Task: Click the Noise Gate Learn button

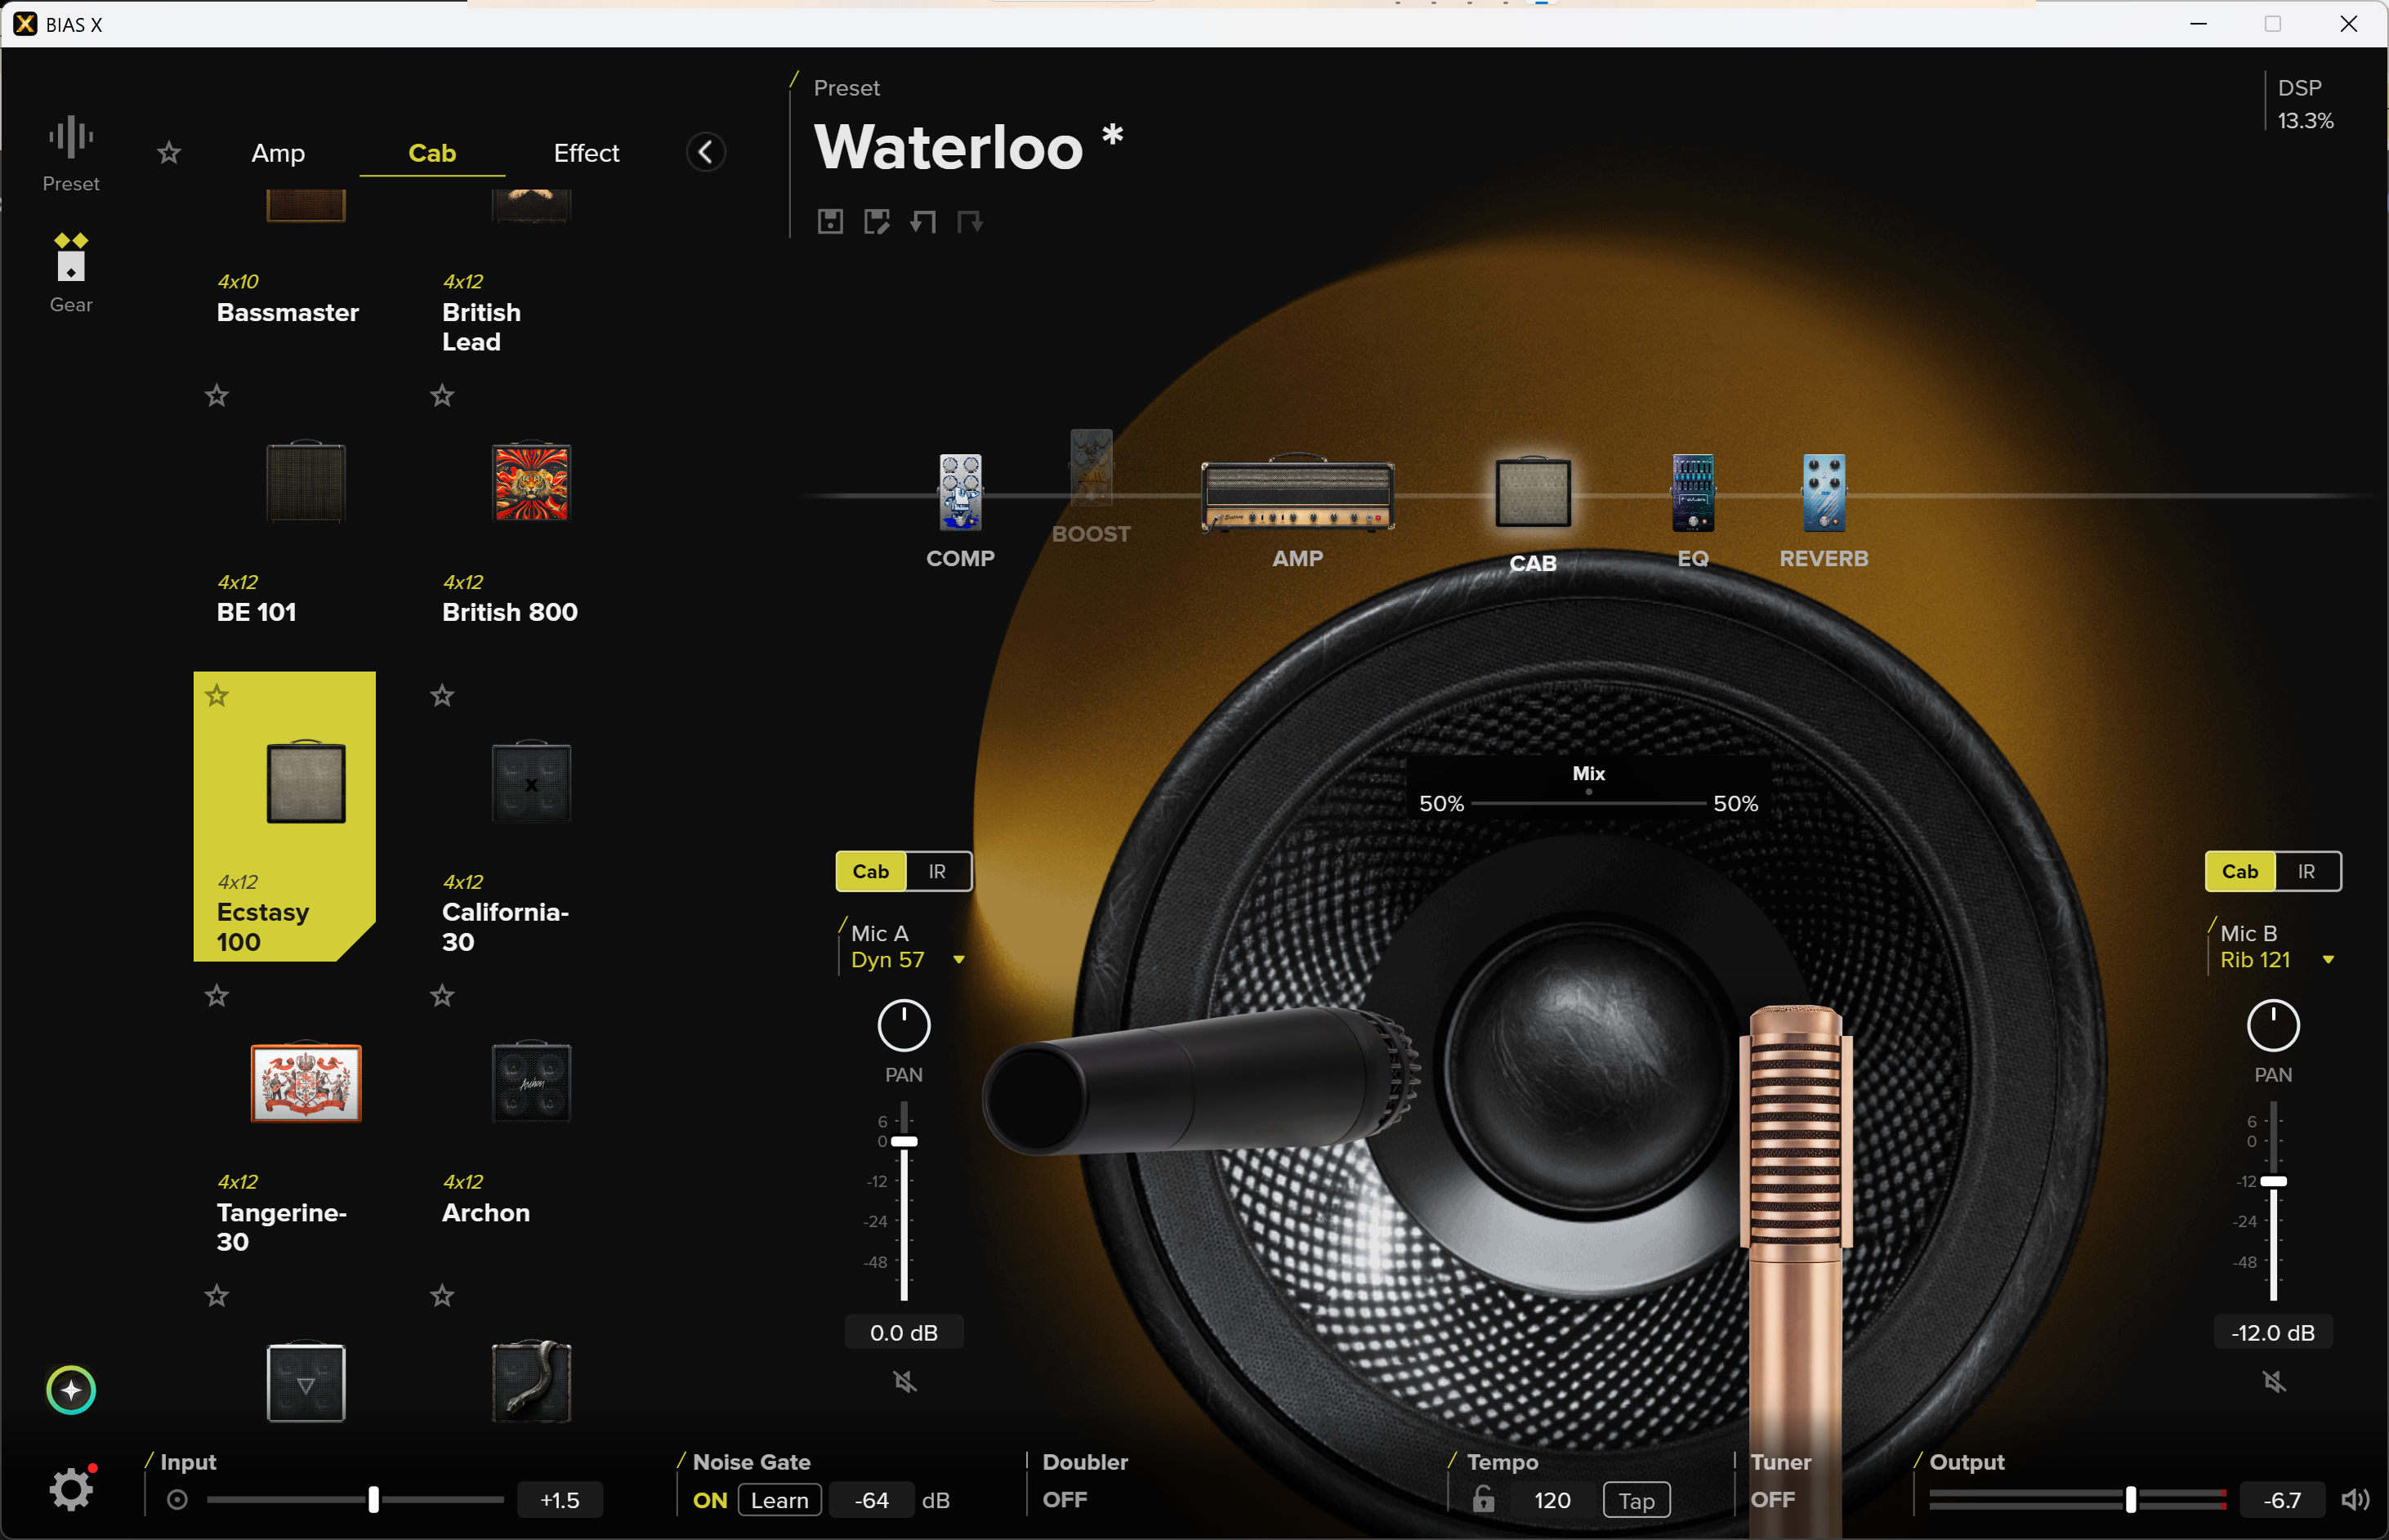Action: tap(779, 1500)
